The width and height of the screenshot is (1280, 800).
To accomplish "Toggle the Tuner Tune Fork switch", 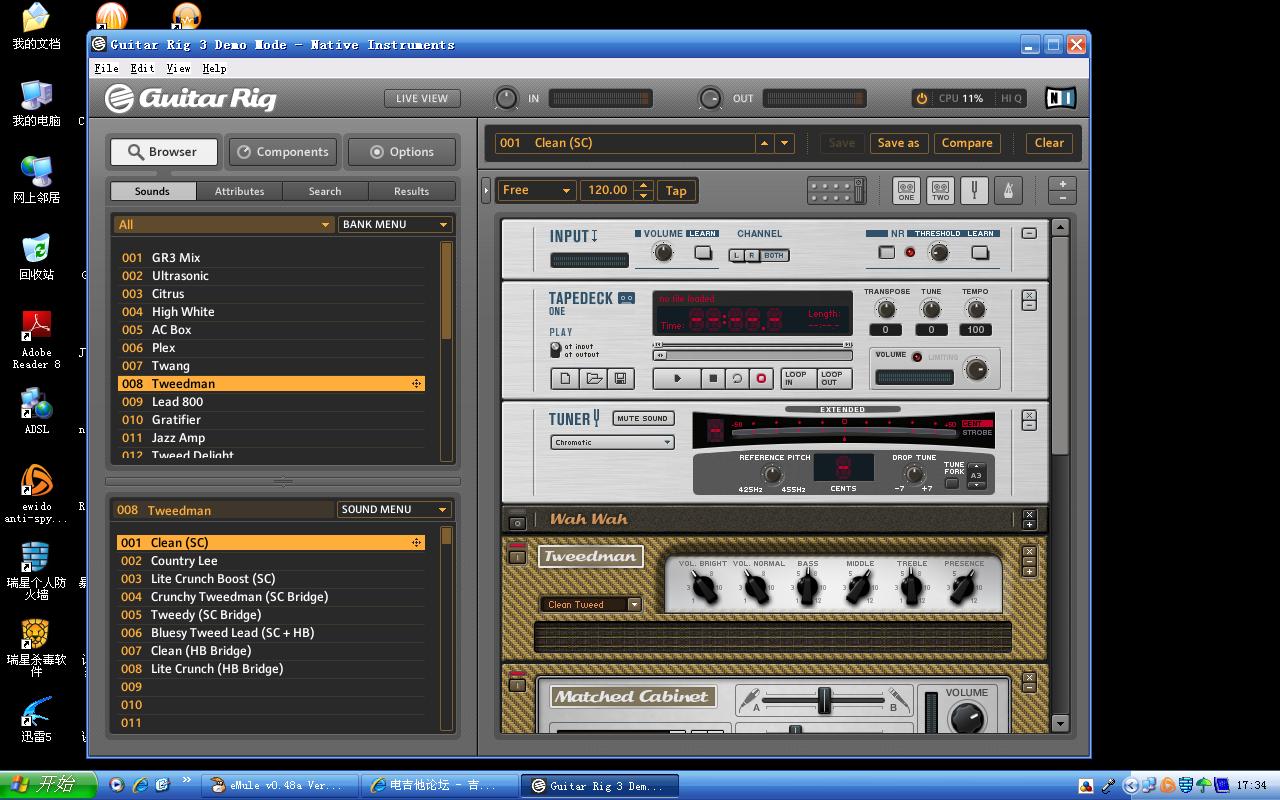I will pos(951,483).
